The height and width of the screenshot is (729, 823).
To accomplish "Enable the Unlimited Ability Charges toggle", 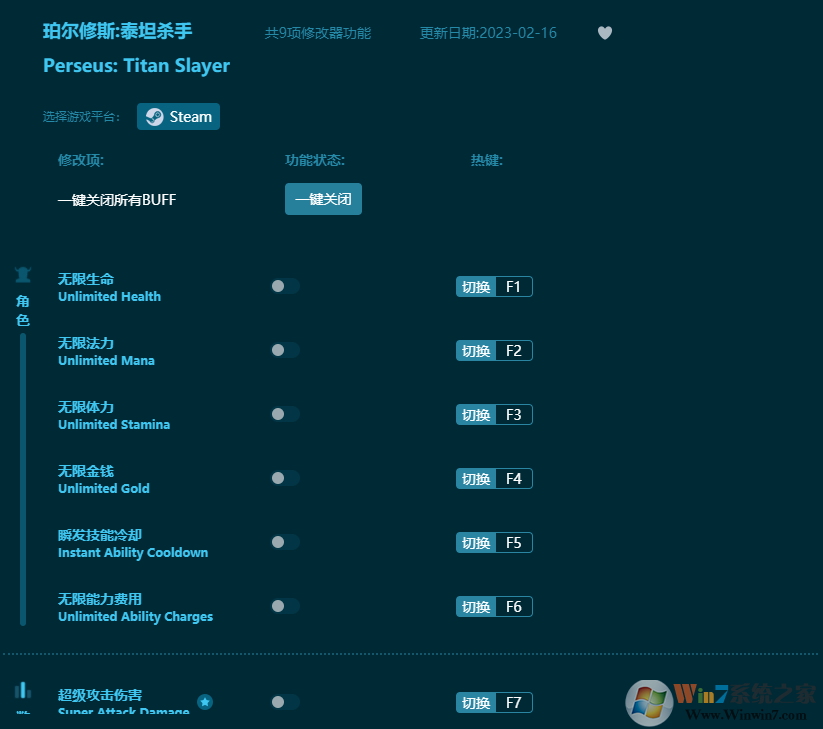I will (285, 606).
